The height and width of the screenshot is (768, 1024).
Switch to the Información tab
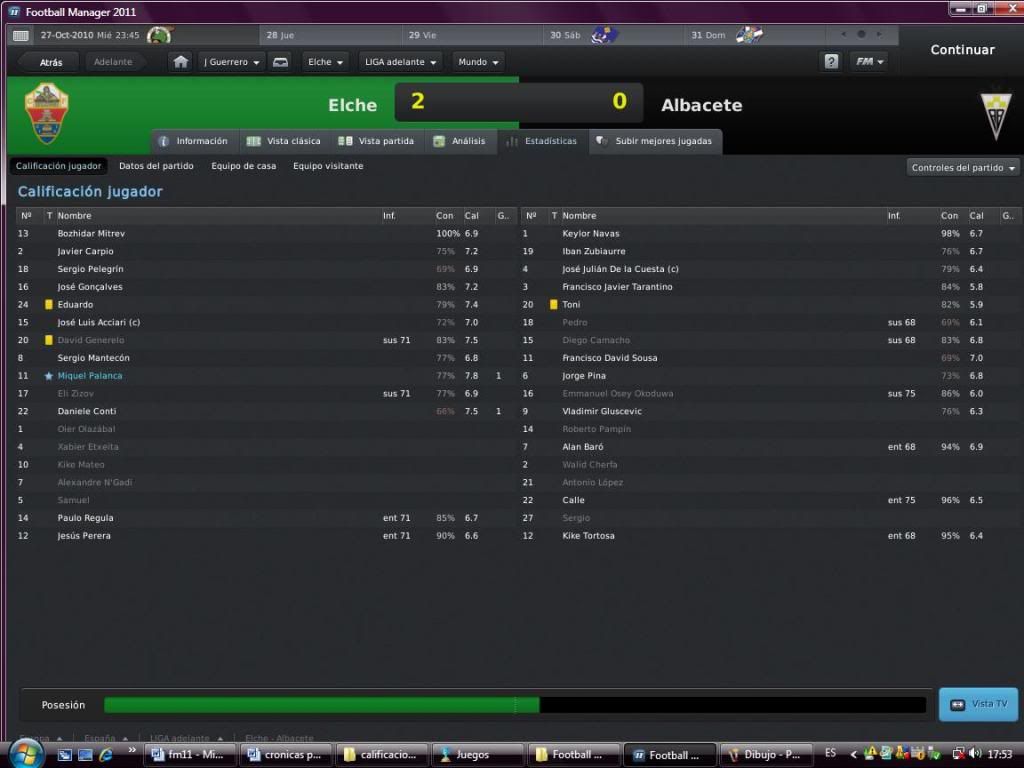point(194,141)
